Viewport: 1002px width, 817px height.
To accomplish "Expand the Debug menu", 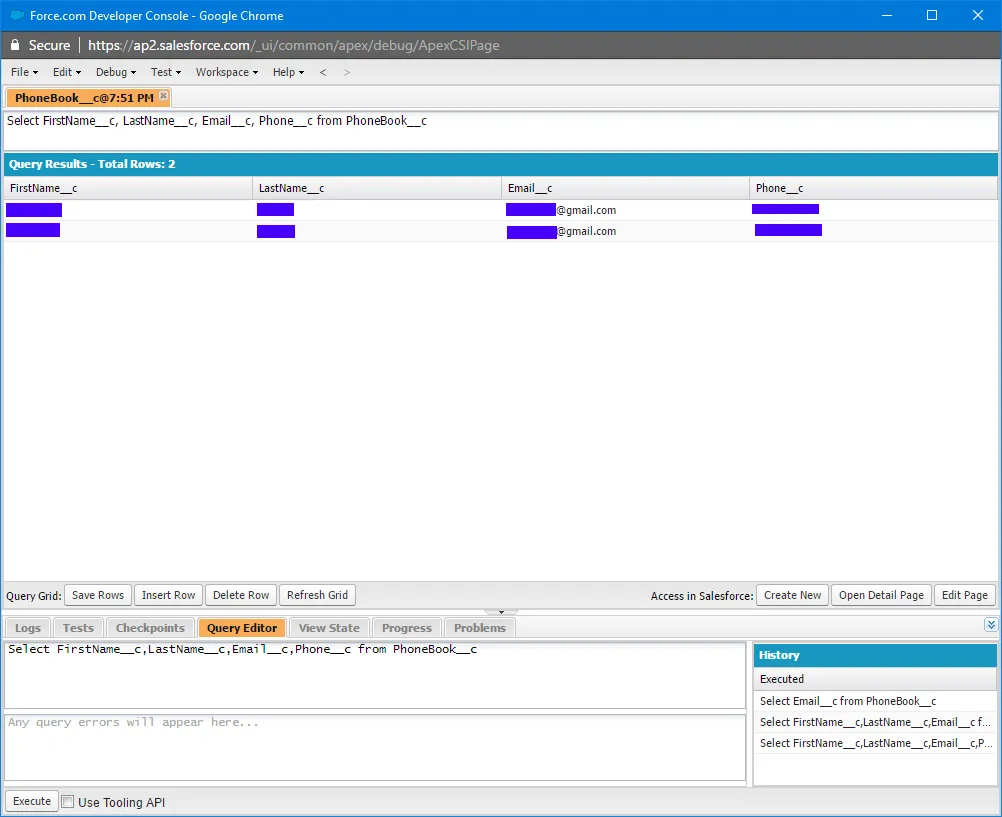I will coord(116,72).
